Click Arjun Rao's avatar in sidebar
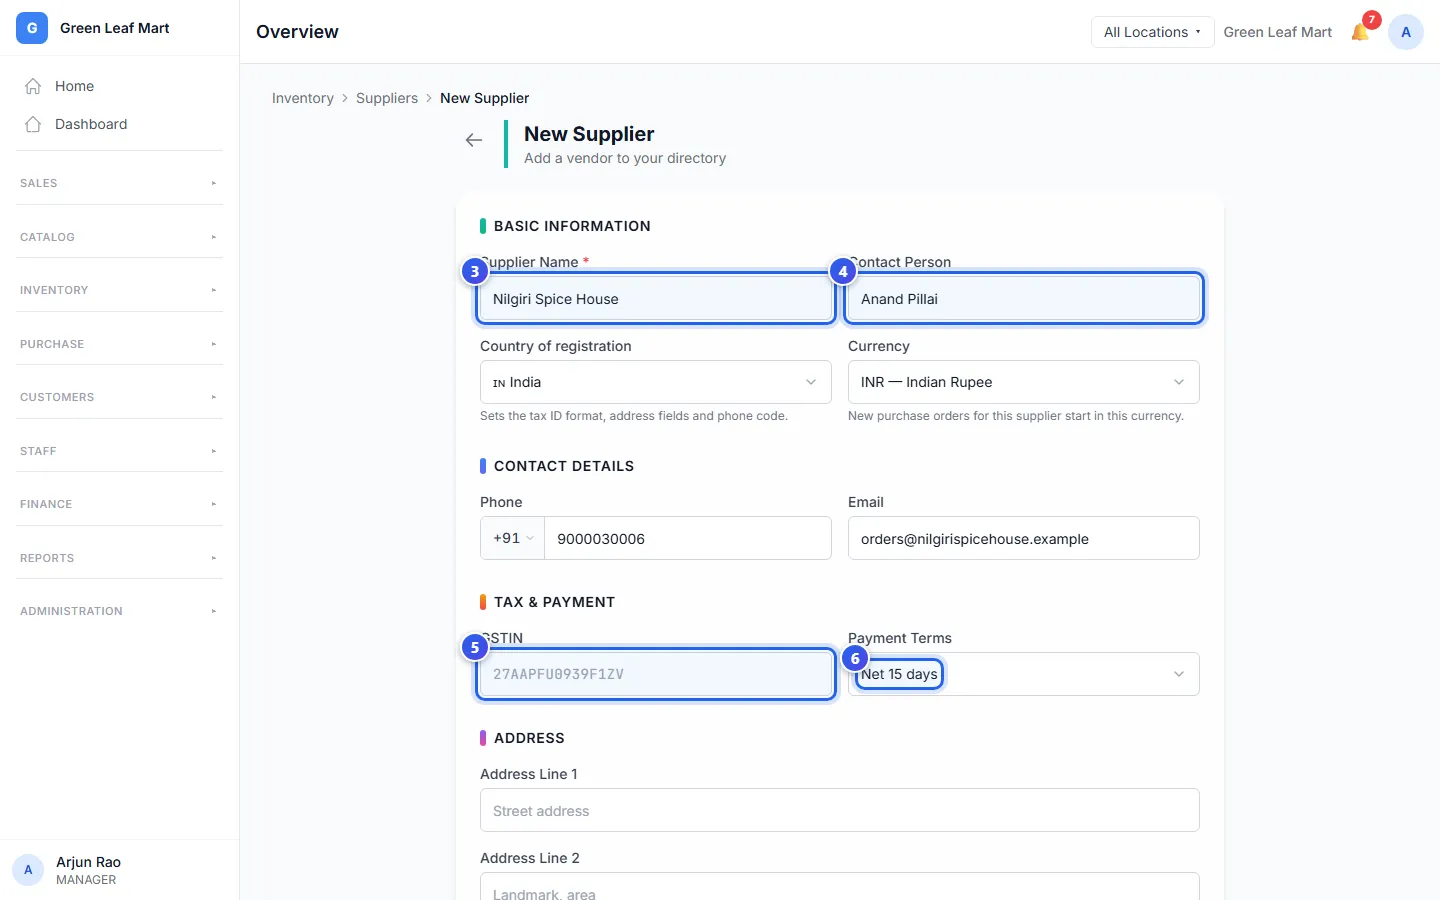The image size is (1440, 900). pyautogui.click(x=28, y=870)
